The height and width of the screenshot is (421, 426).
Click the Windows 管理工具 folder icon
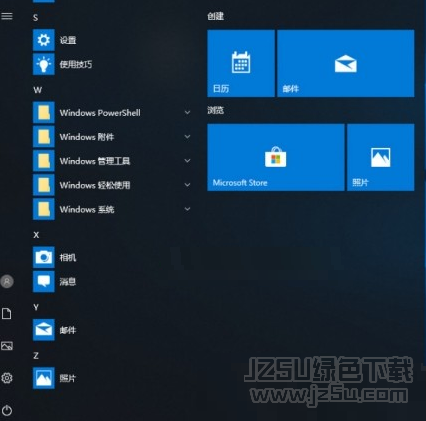click(44, 161)
